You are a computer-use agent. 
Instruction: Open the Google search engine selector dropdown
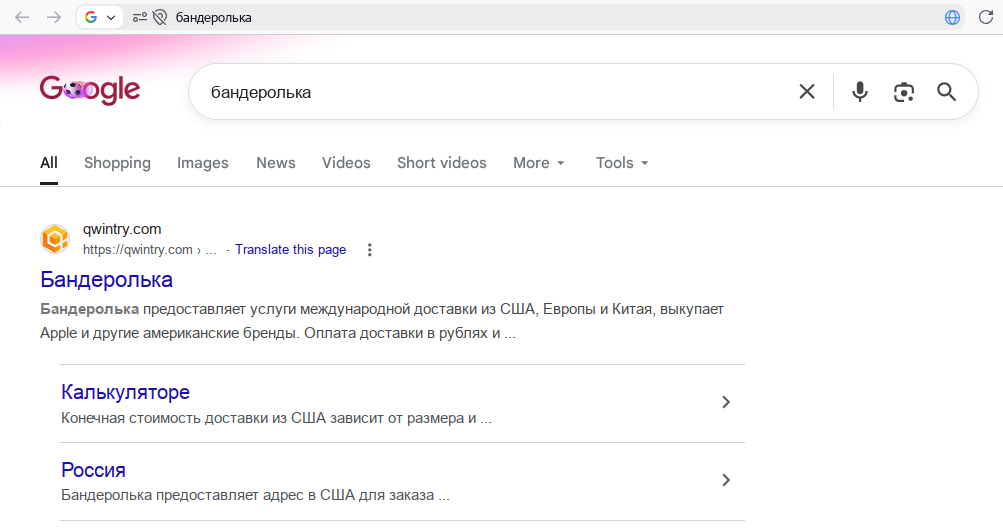coord(100,17)
